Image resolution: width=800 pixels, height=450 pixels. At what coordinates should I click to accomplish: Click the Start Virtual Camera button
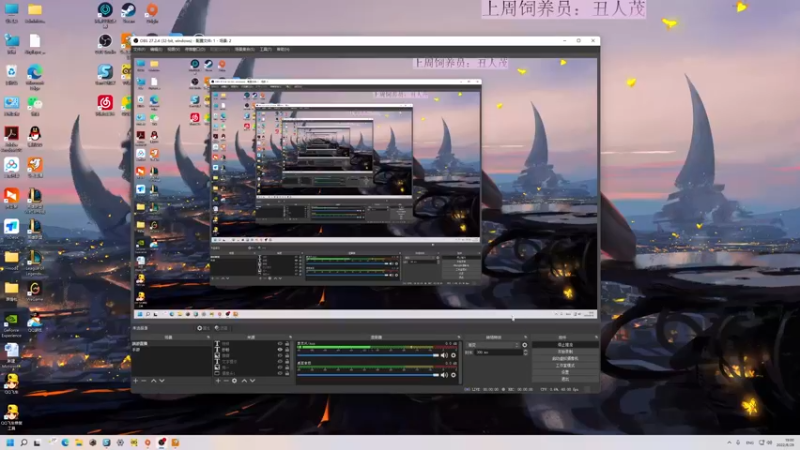pos(565,359)
